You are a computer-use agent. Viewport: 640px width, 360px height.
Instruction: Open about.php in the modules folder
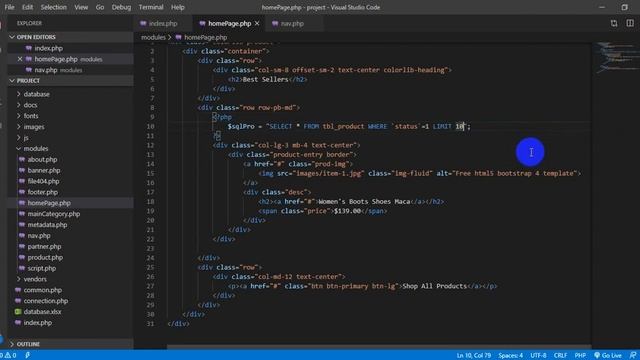[x=42, y=160]
